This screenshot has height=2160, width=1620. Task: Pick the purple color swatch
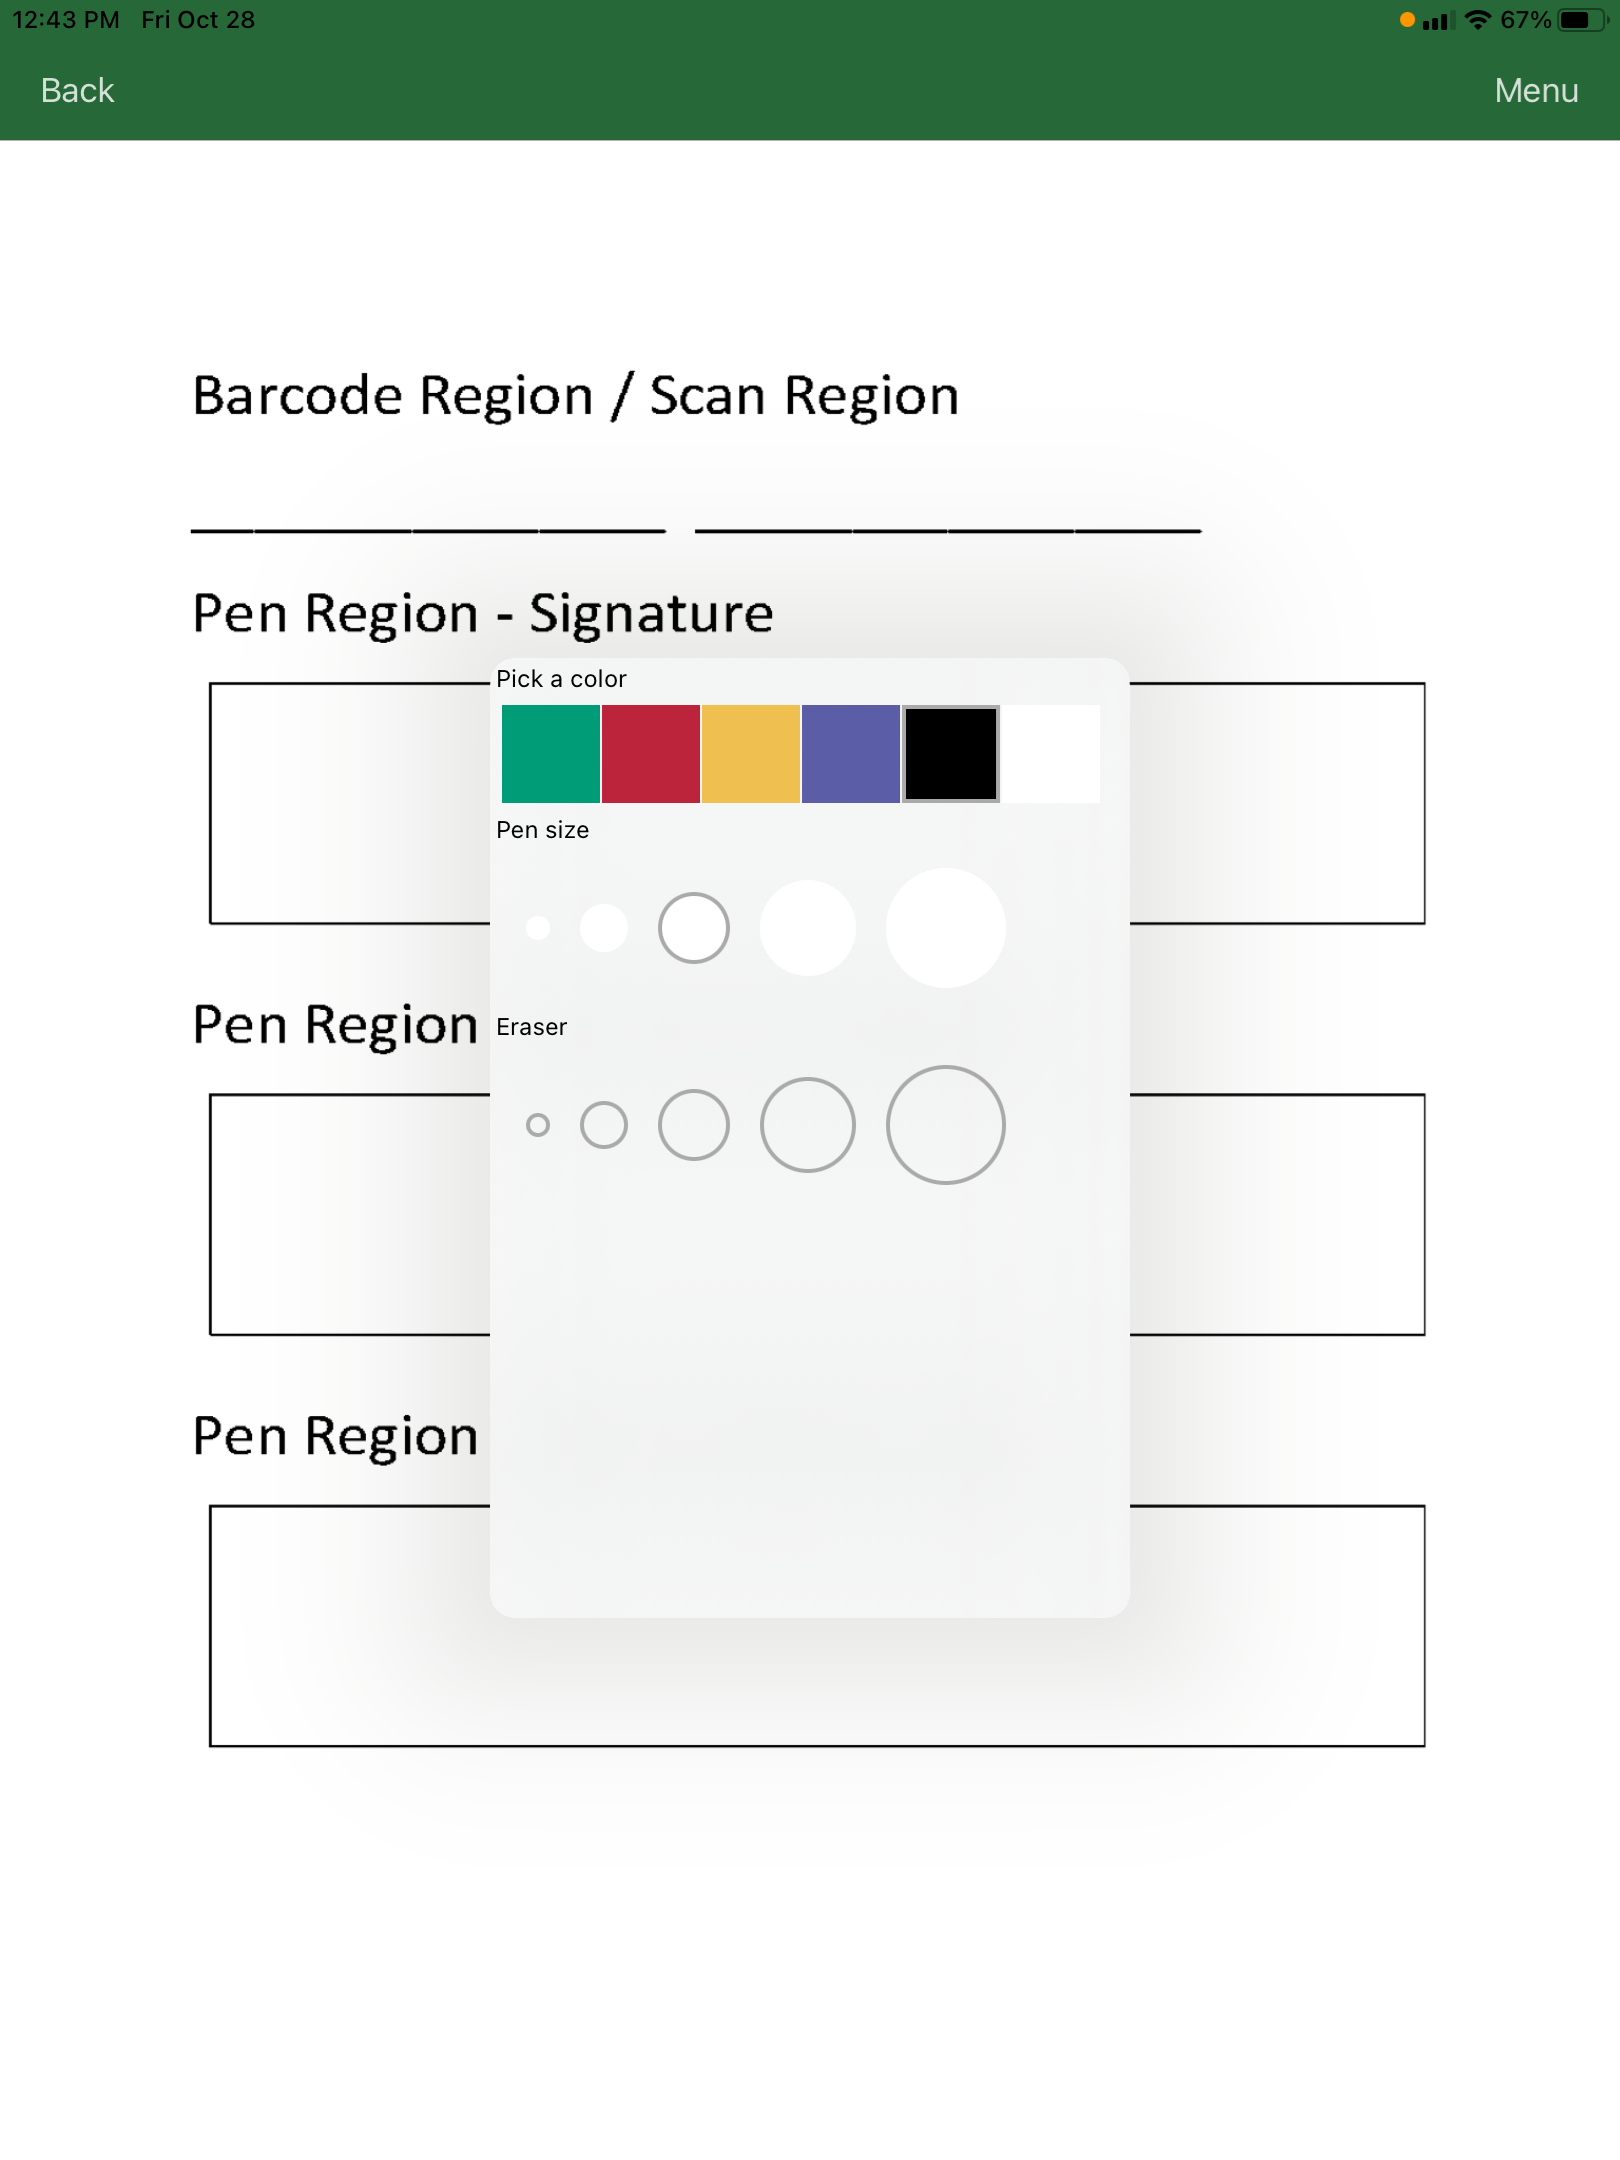coord(851,754)
